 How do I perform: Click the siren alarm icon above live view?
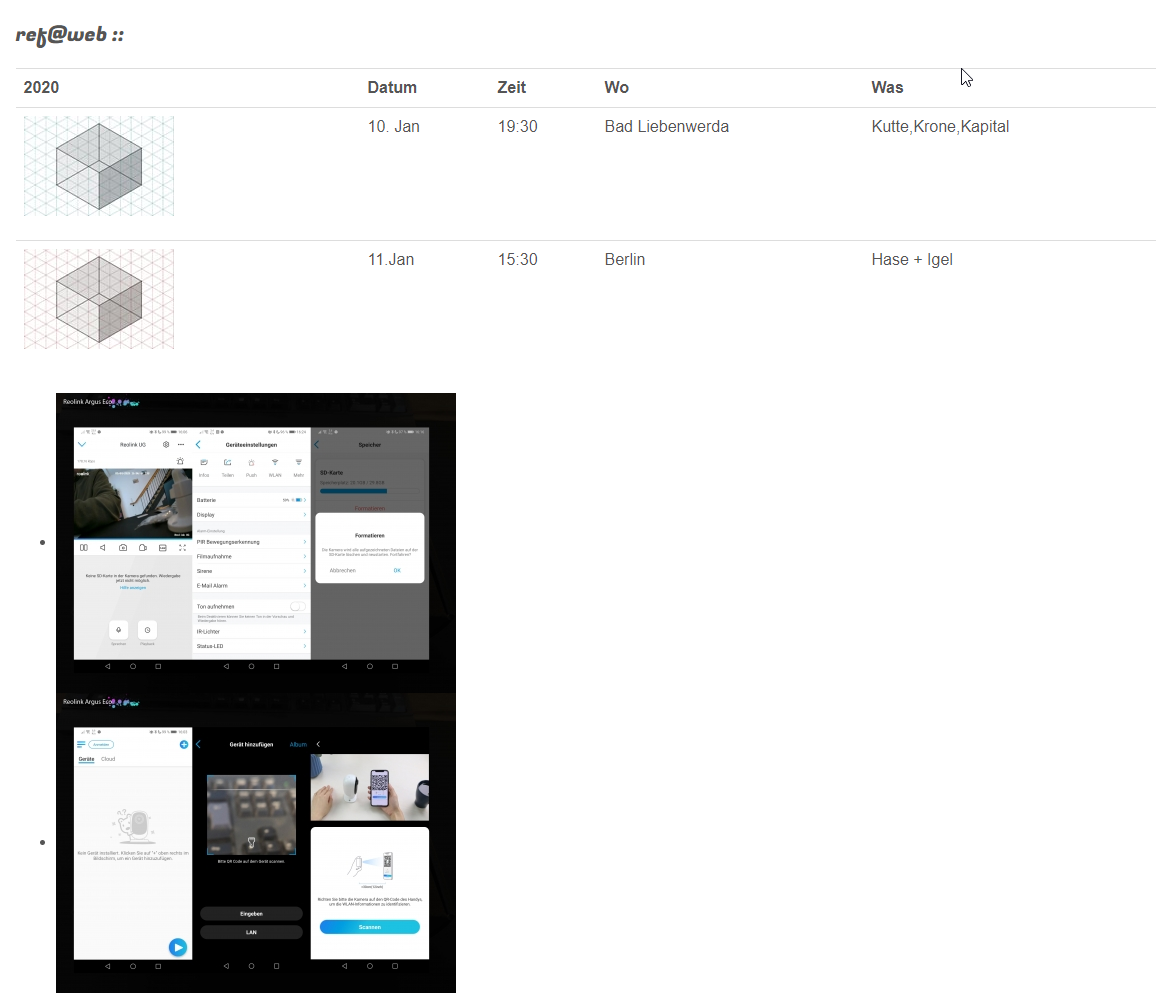click(180, 461)
